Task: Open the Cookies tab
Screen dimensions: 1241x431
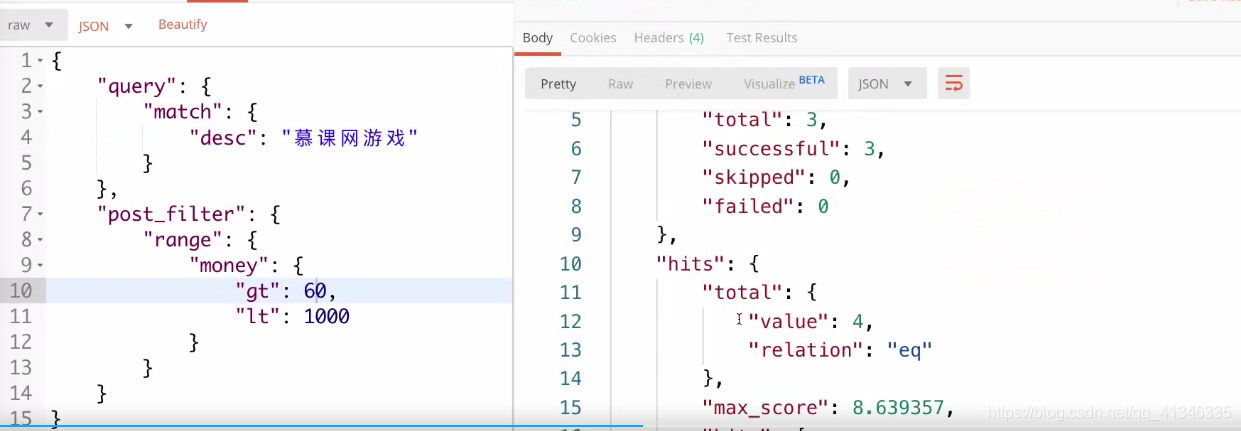Action: tap(593, 38)
